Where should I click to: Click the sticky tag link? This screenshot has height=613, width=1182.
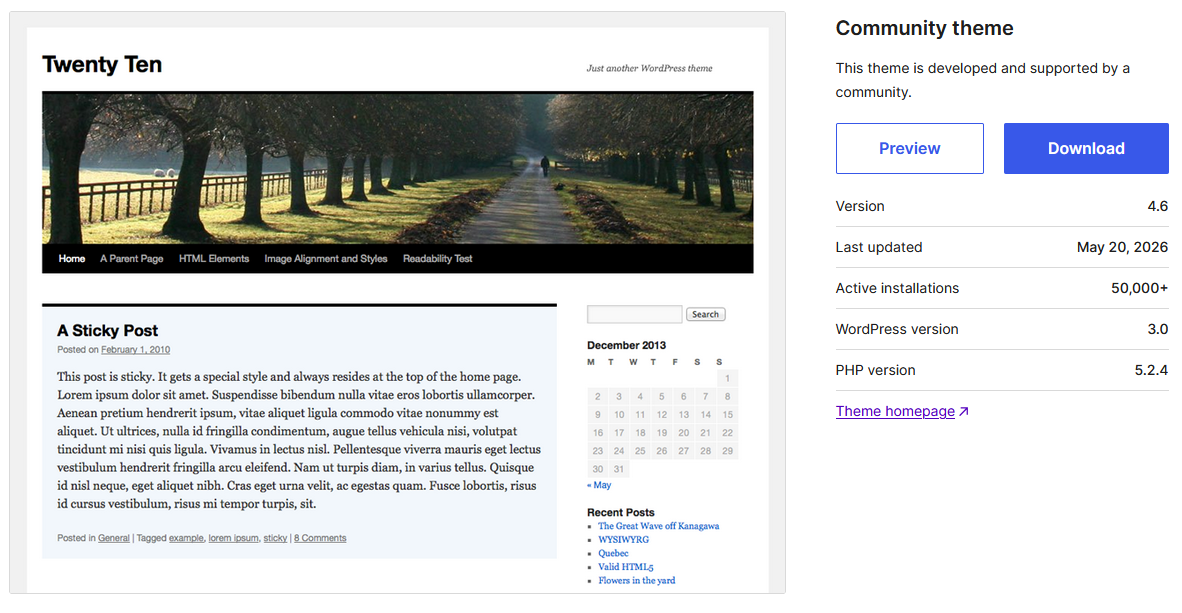tap(275, 538)
